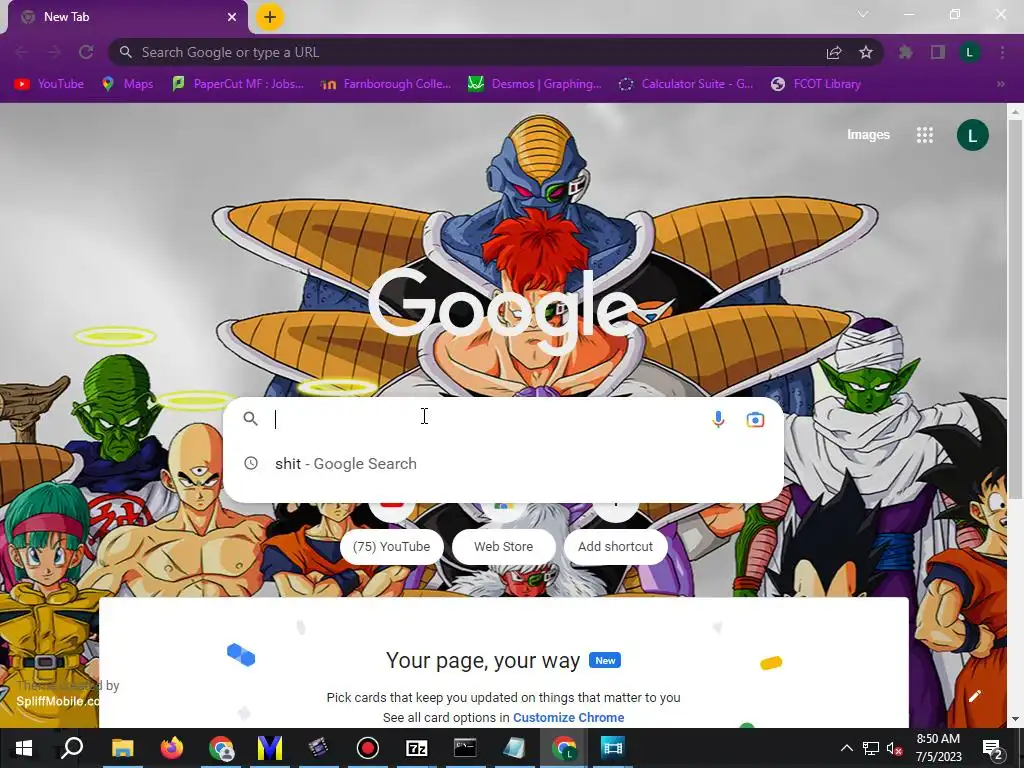Open the yellow M app in taskbar
This screenshot has width=1024, height=768.
click(270, 748)
